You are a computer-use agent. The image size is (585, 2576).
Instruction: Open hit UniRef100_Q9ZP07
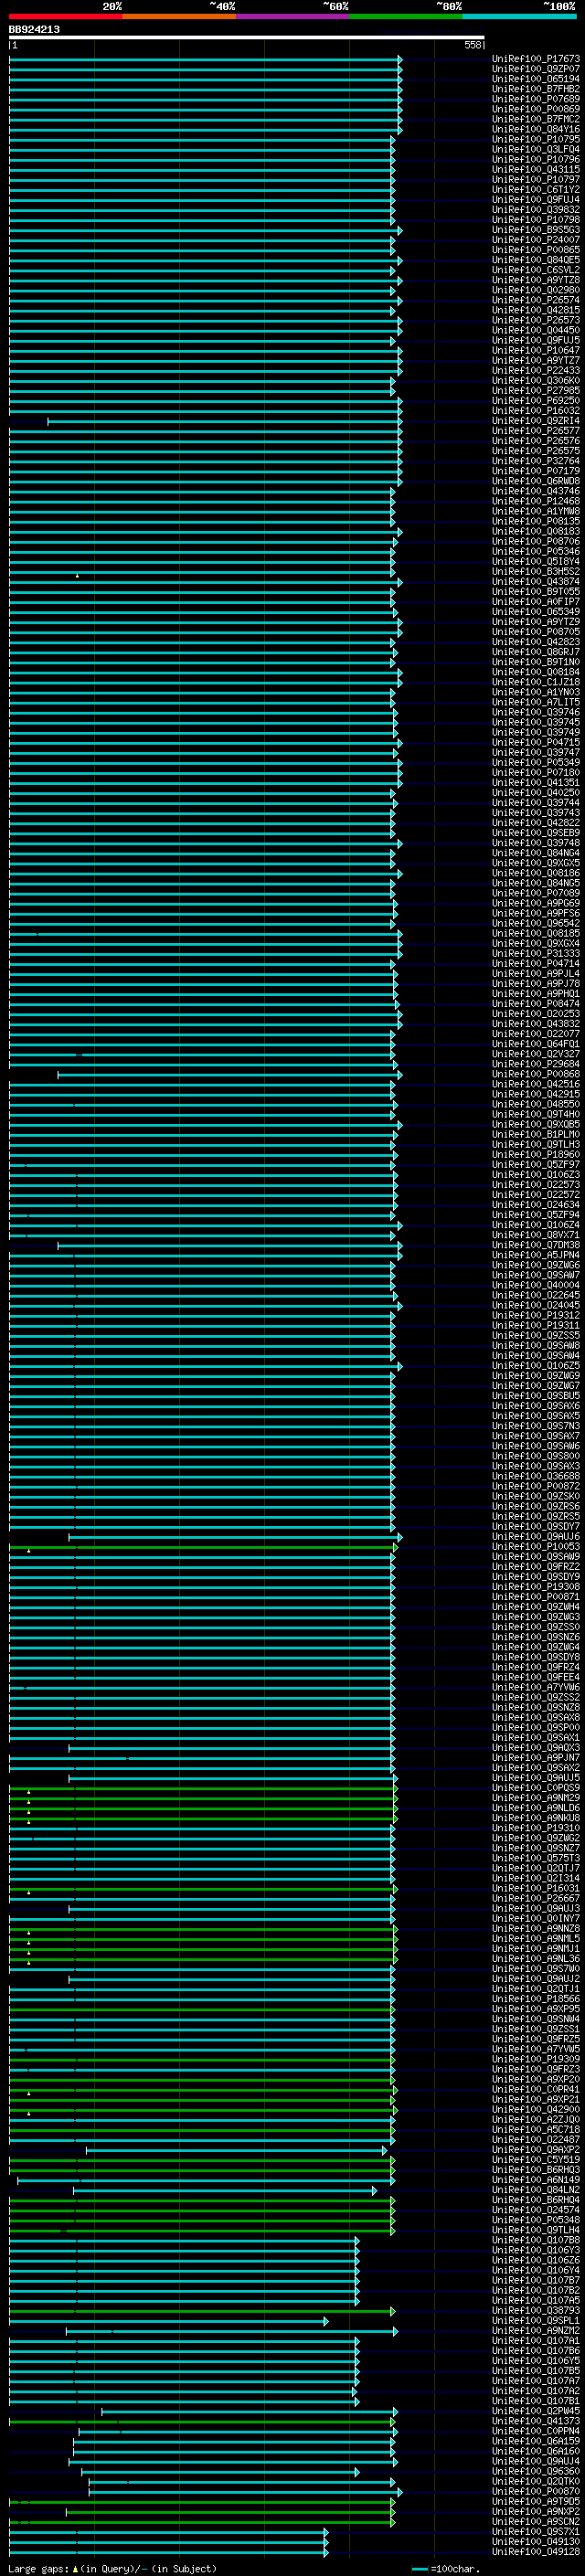pyautogui.click(x=536, y=69)
